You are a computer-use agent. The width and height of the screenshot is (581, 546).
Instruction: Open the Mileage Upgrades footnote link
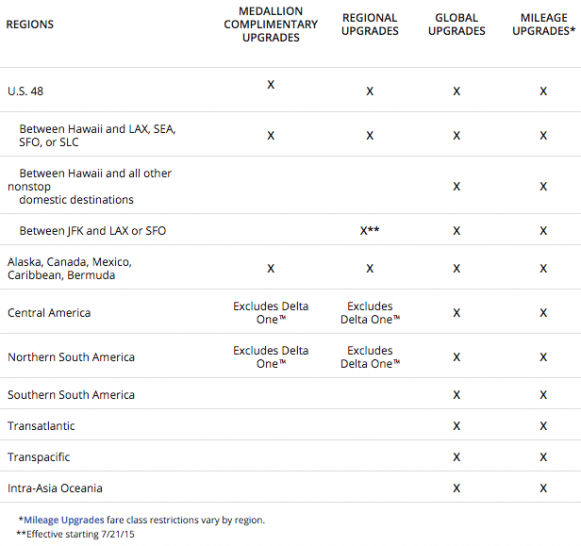64,520
